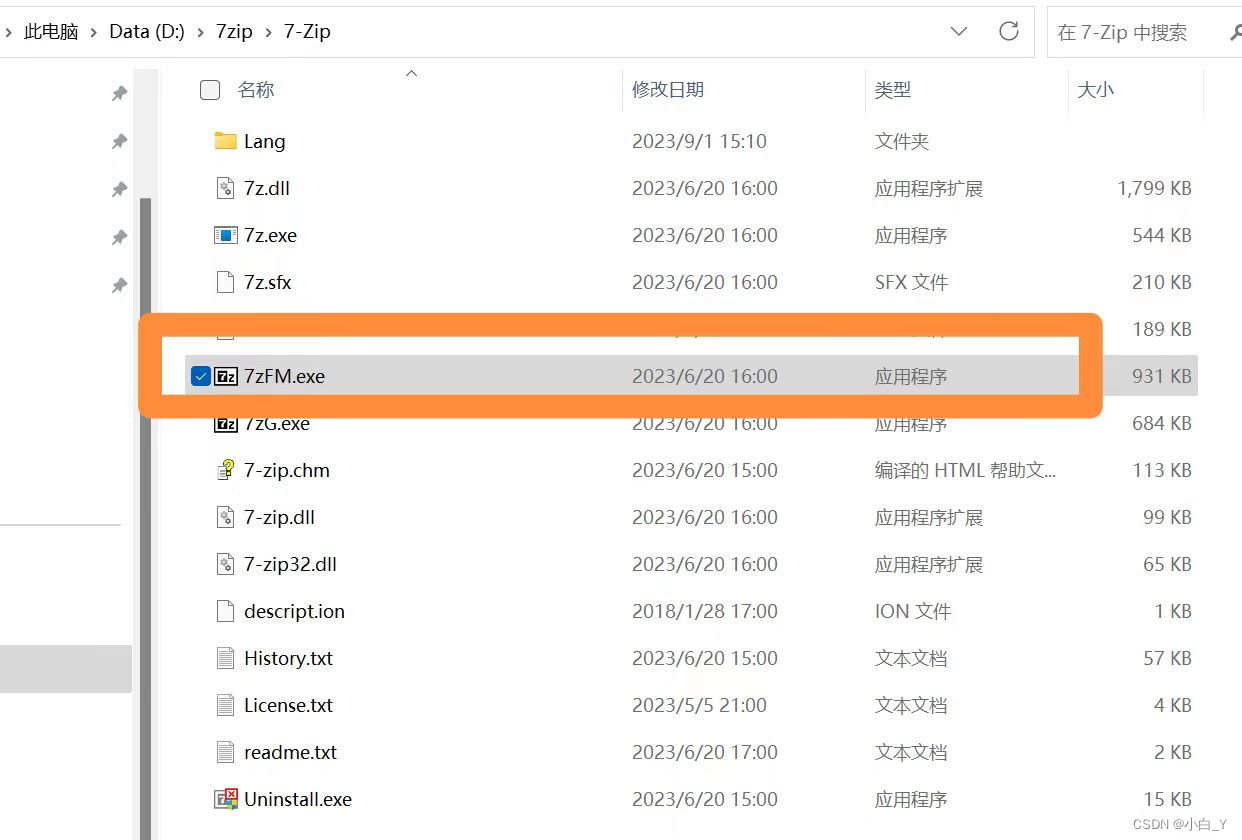
Task: Click the Uninstall.exe icon
Action: (226, 799)
